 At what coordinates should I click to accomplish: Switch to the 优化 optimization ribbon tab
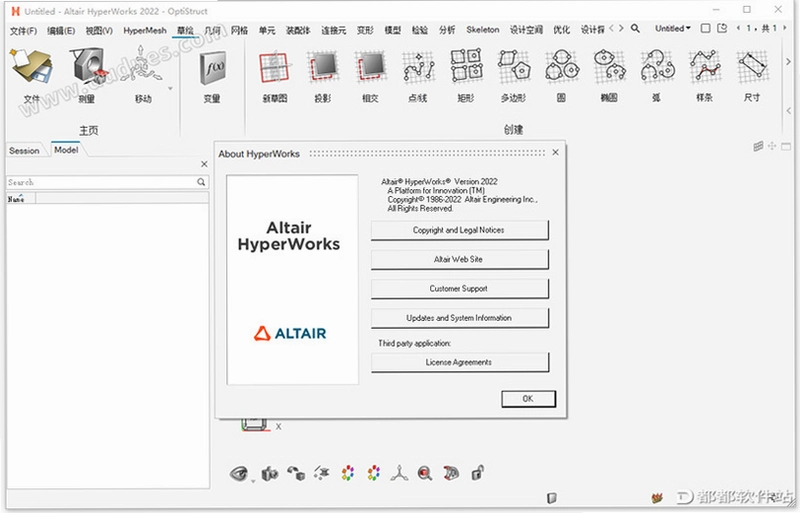[561, 30]
